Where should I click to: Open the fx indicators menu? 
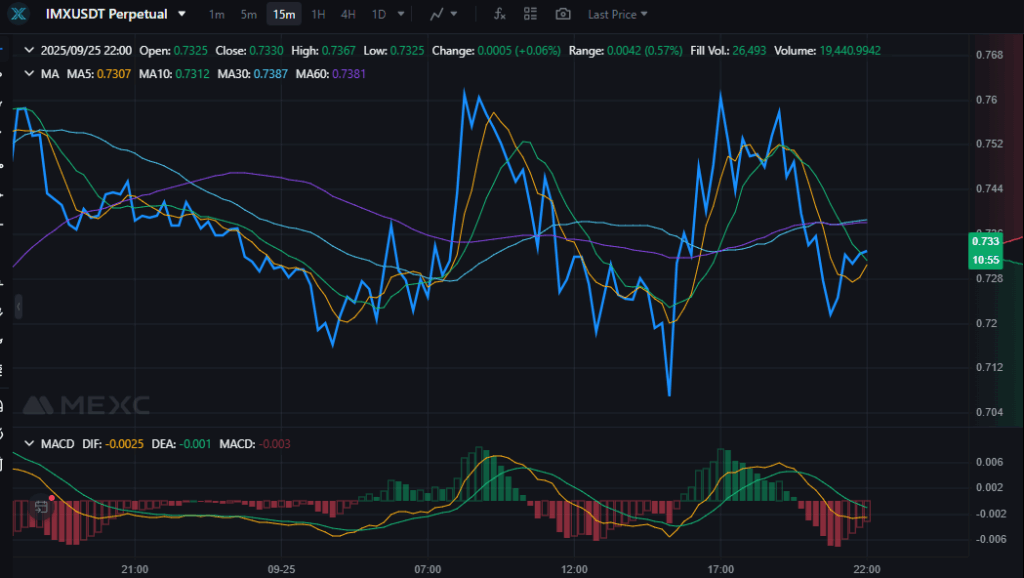click(500, 14)
